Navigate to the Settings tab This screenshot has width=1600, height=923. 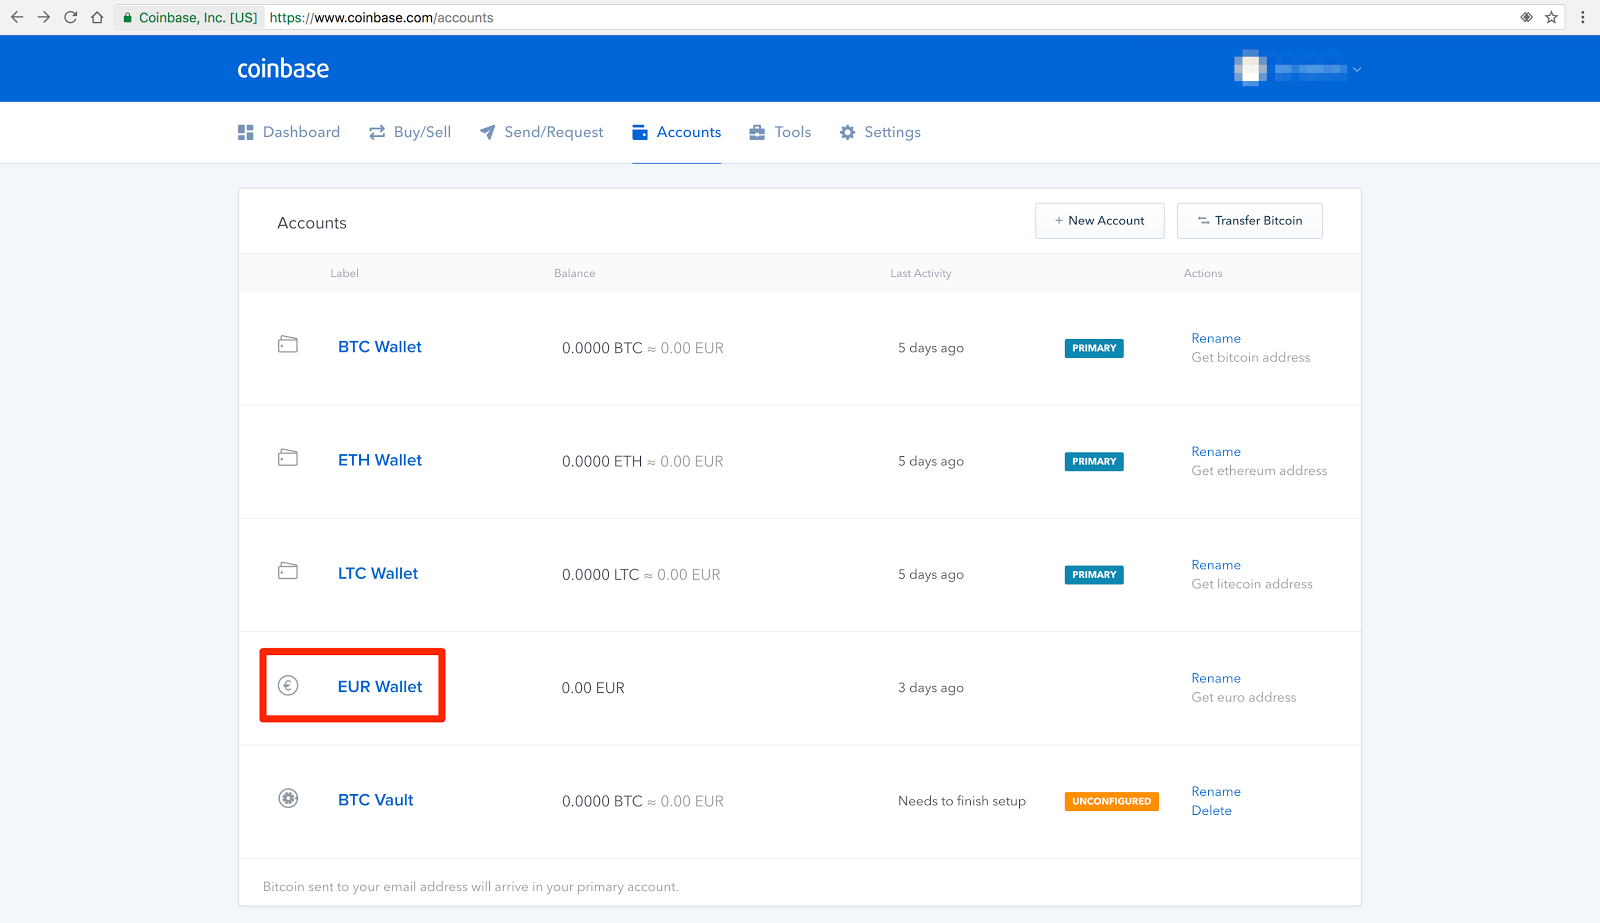click(x=880, y=132)
